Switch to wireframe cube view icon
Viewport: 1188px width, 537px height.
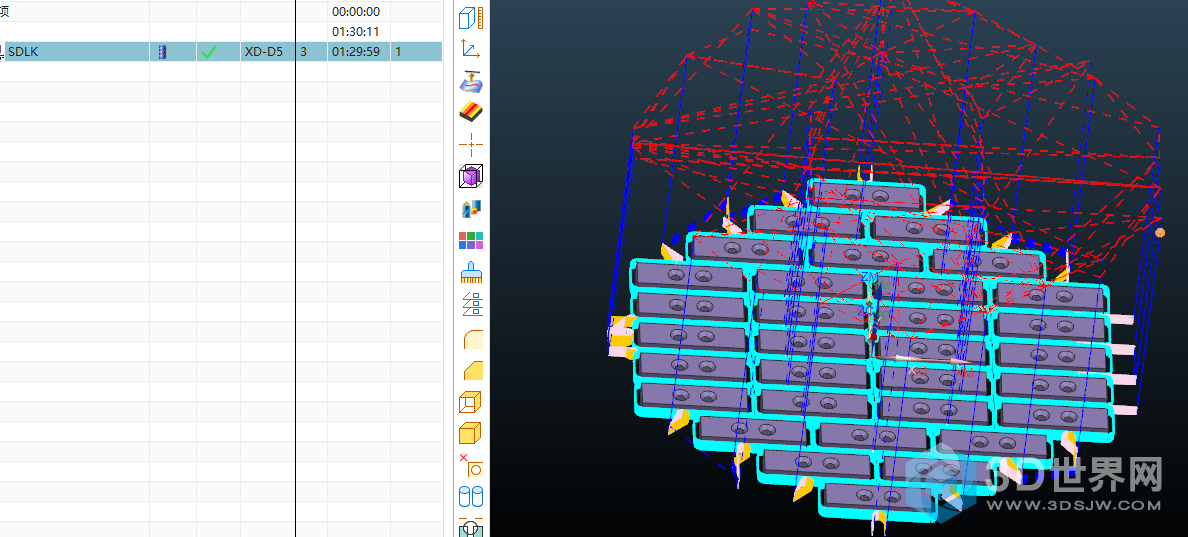tap(471, 401)
